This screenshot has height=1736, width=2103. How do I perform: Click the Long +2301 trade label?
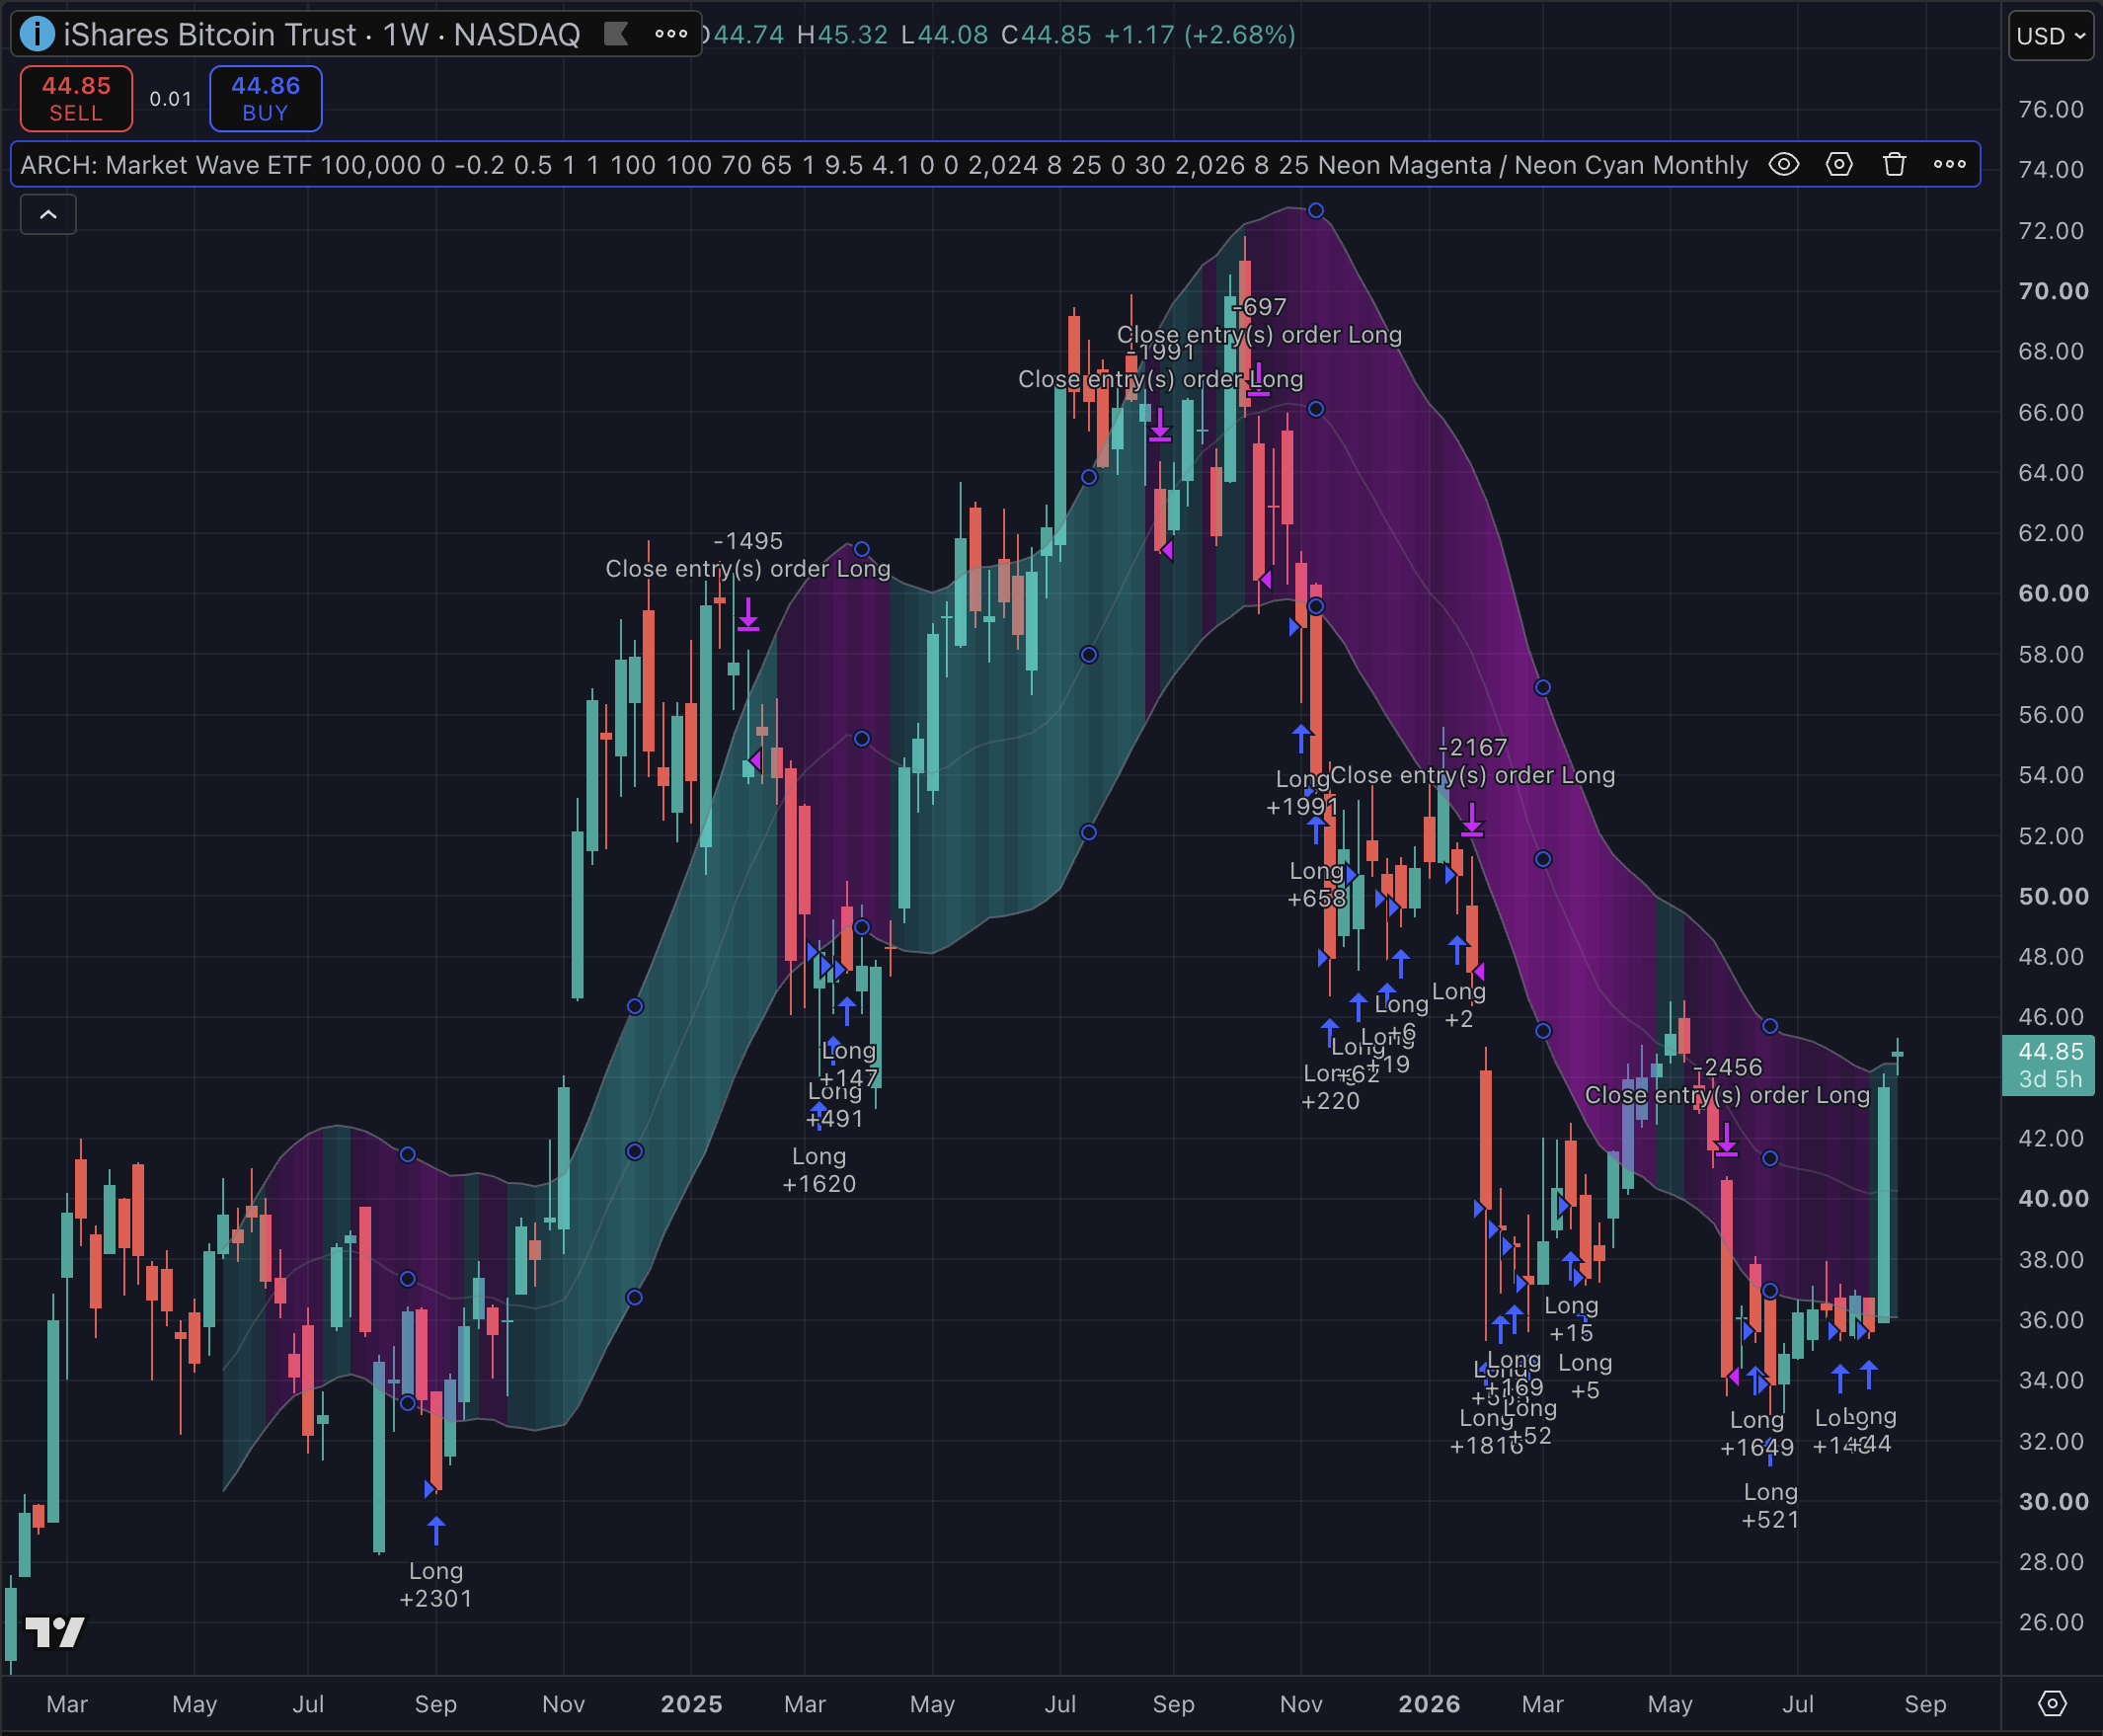pos(435,1584)
